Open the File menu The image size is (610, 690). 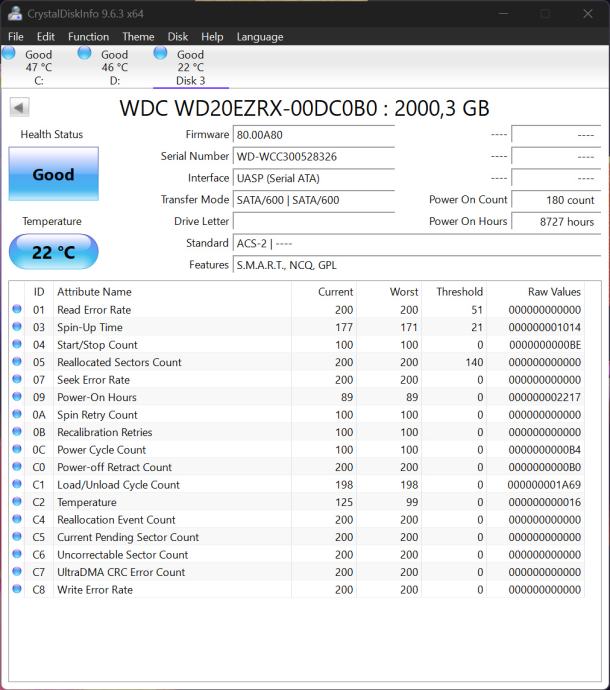point(16,37)
